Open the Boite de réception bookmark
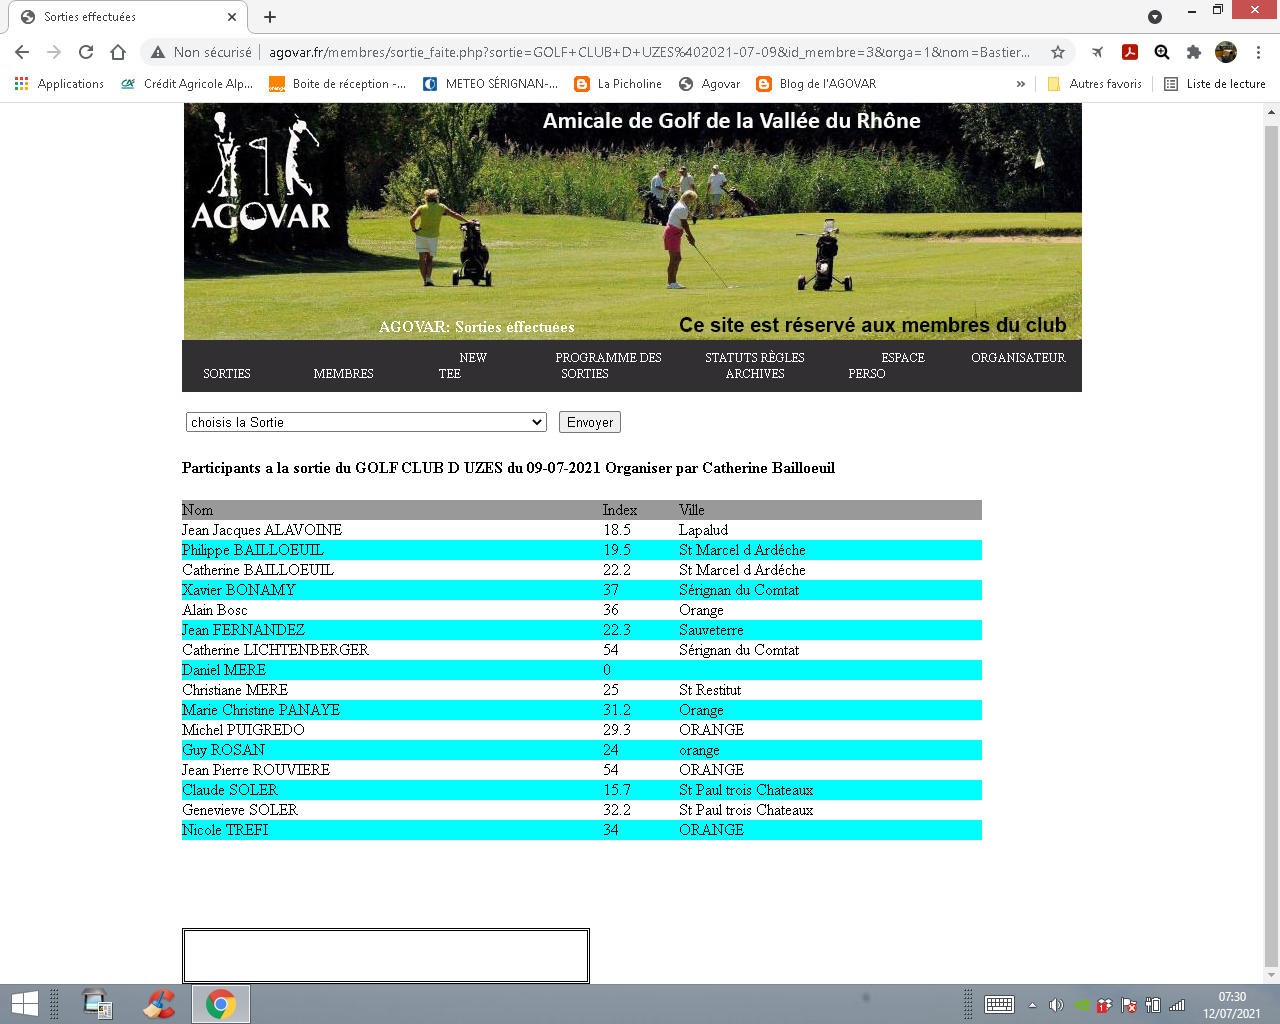The height and width of the screenshot is (1024, 1280). pyautogui.click(x=338, y=84)
